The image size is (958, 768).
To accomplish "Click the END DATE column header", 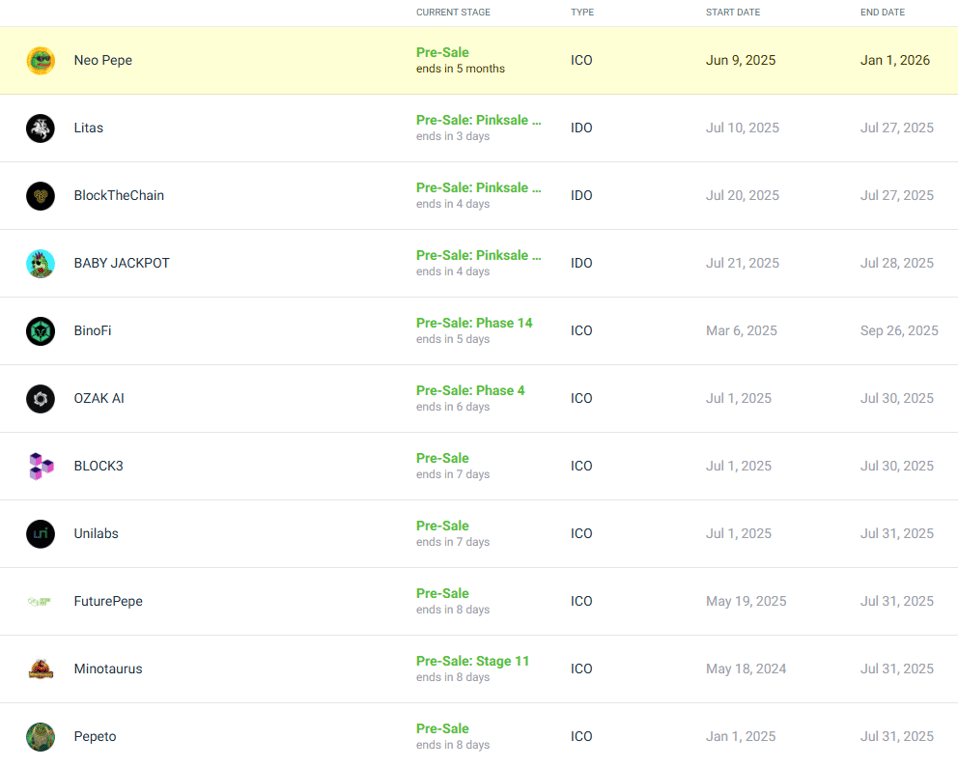I will pos(882,12).
